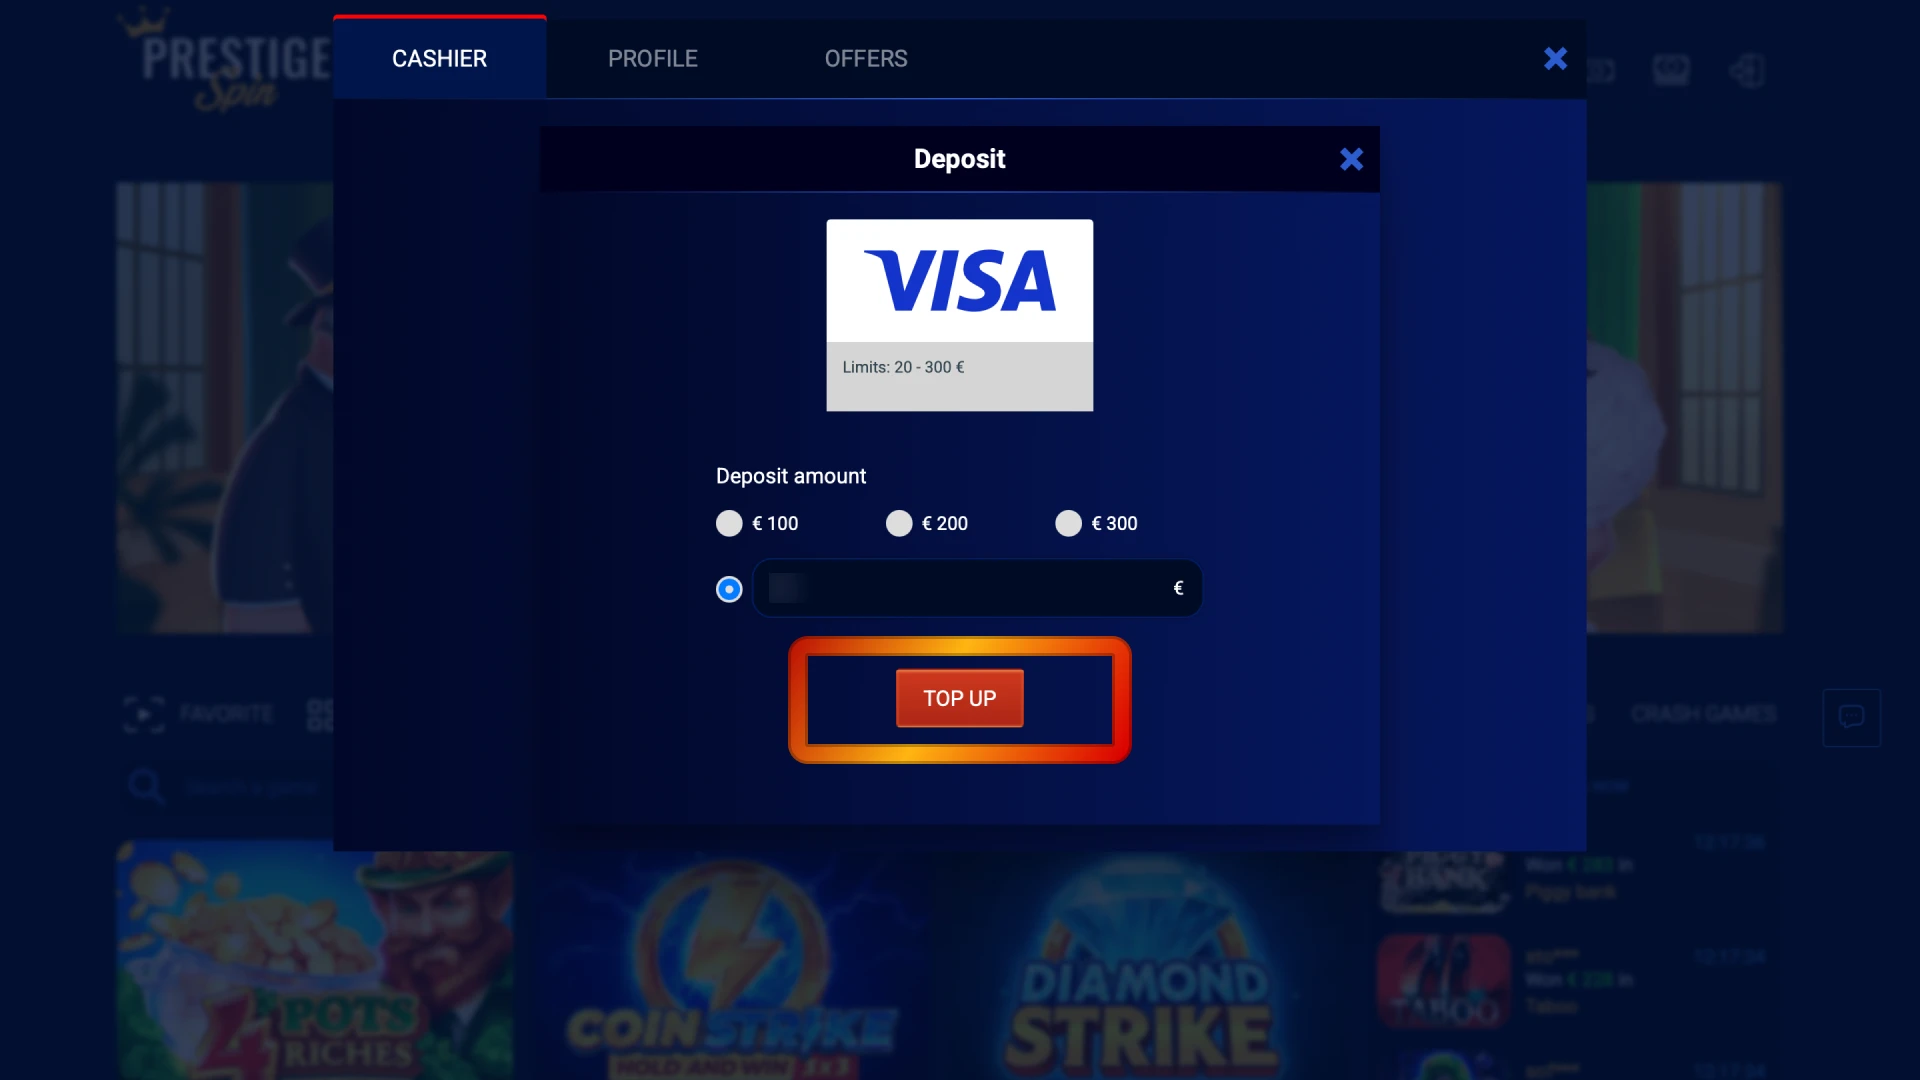This screenshot has height=1080, width=1920.
Task: Switch to the Offers tab
Action: pos(866,58)
